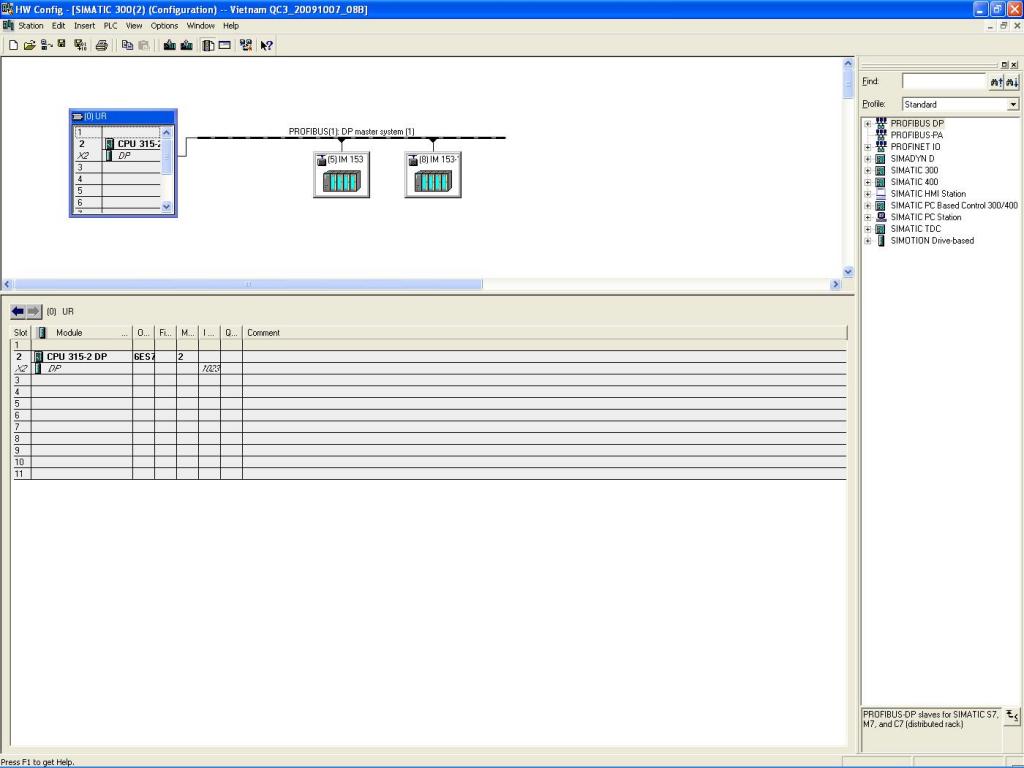Expand the SIMATIC TDC catalog node
This screenshot has width=1024, height=768.
(867, 229)
